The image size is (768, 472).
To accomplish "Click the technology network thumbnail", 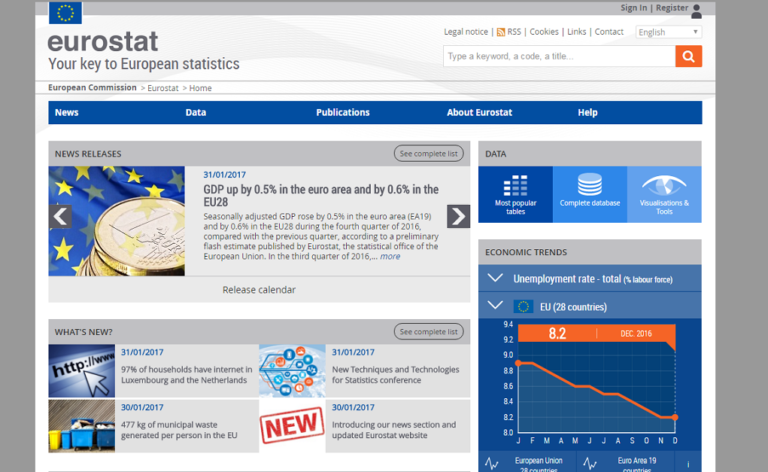I will [x=292, y=371].
